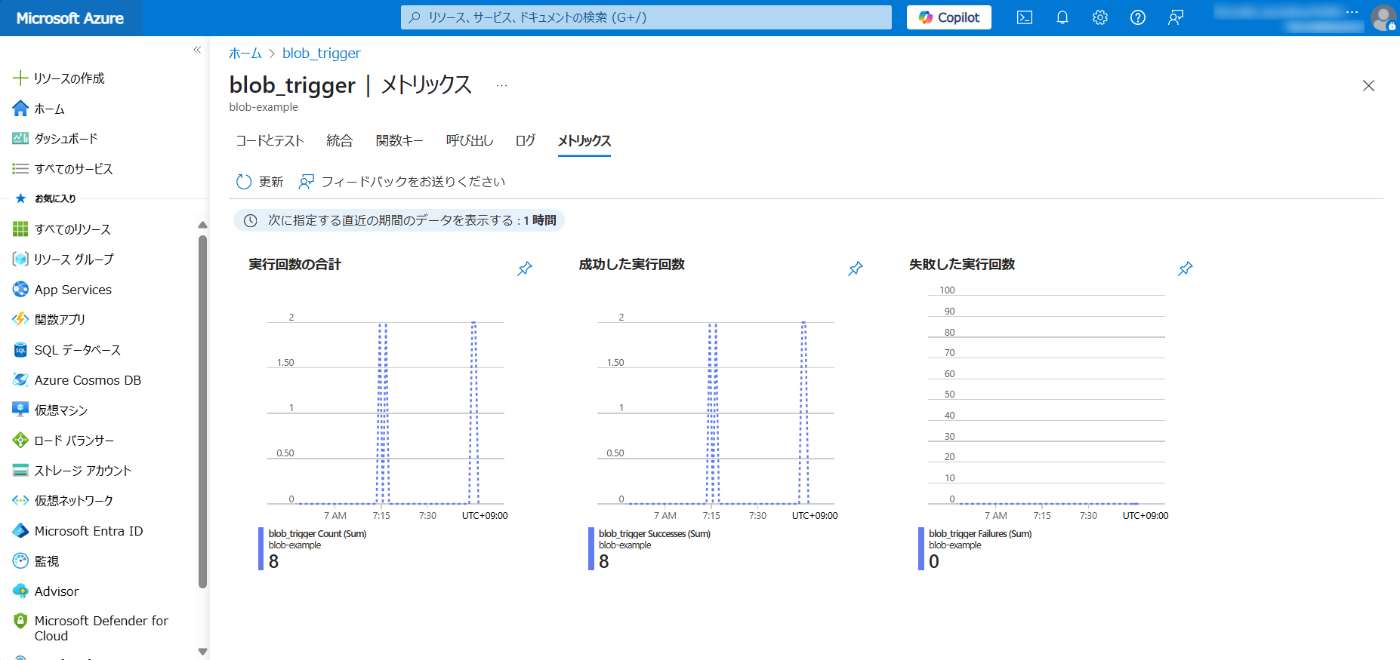Viewport: 1400px width, 660px height.
Task: Click the blob_trigger breadcrumb link
Action: click(321, 53)
